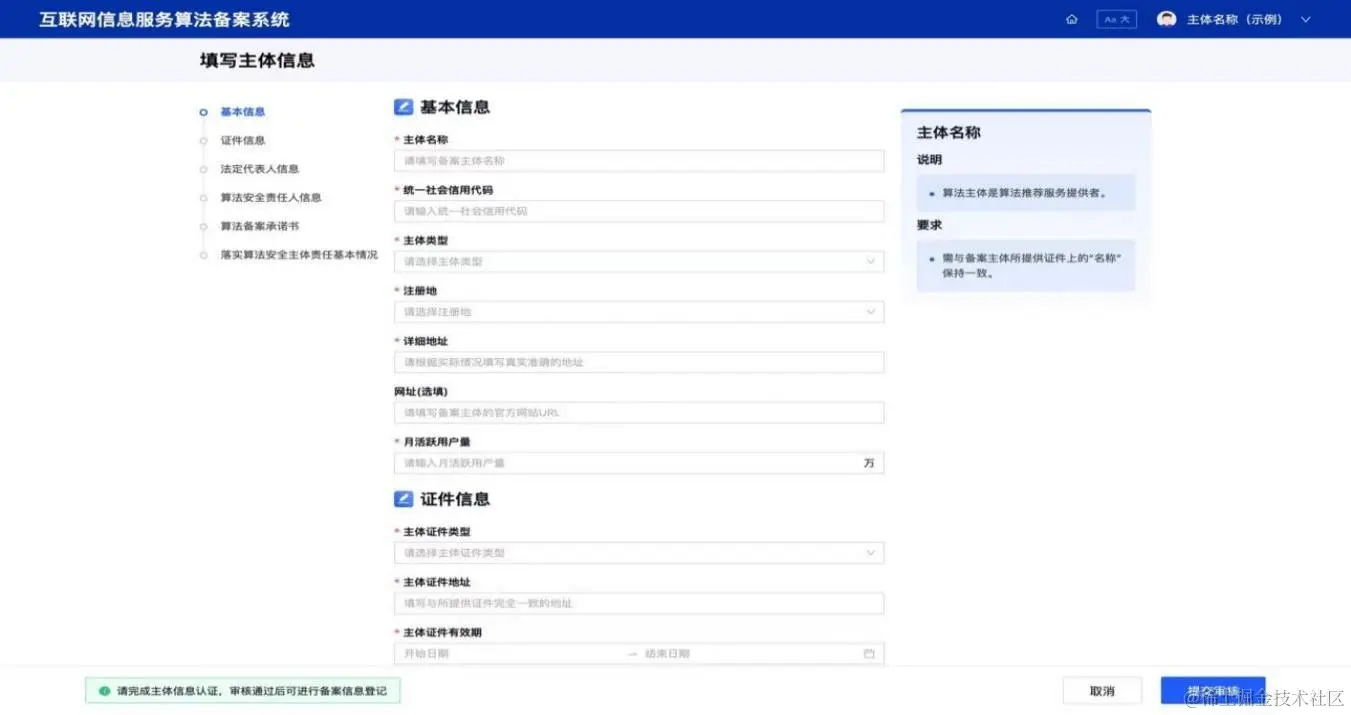Image resolution: width=1351 pixels, height=715 pixels.
Task: Click the 基本信息 section header icon
Action: (x=404, y=106)
